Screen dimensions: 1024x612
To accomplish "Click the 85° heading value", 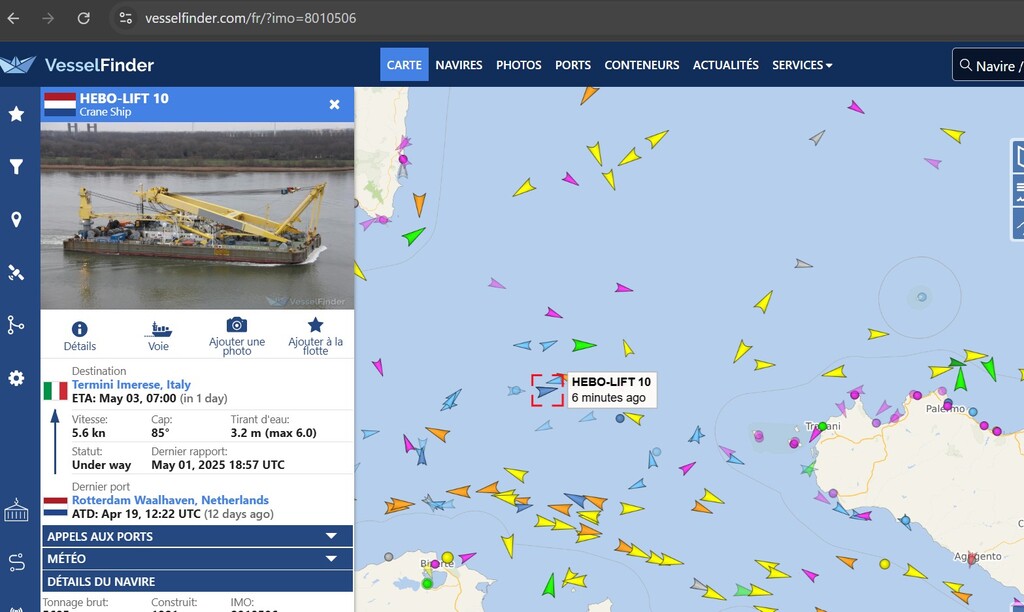I will 160,433.
